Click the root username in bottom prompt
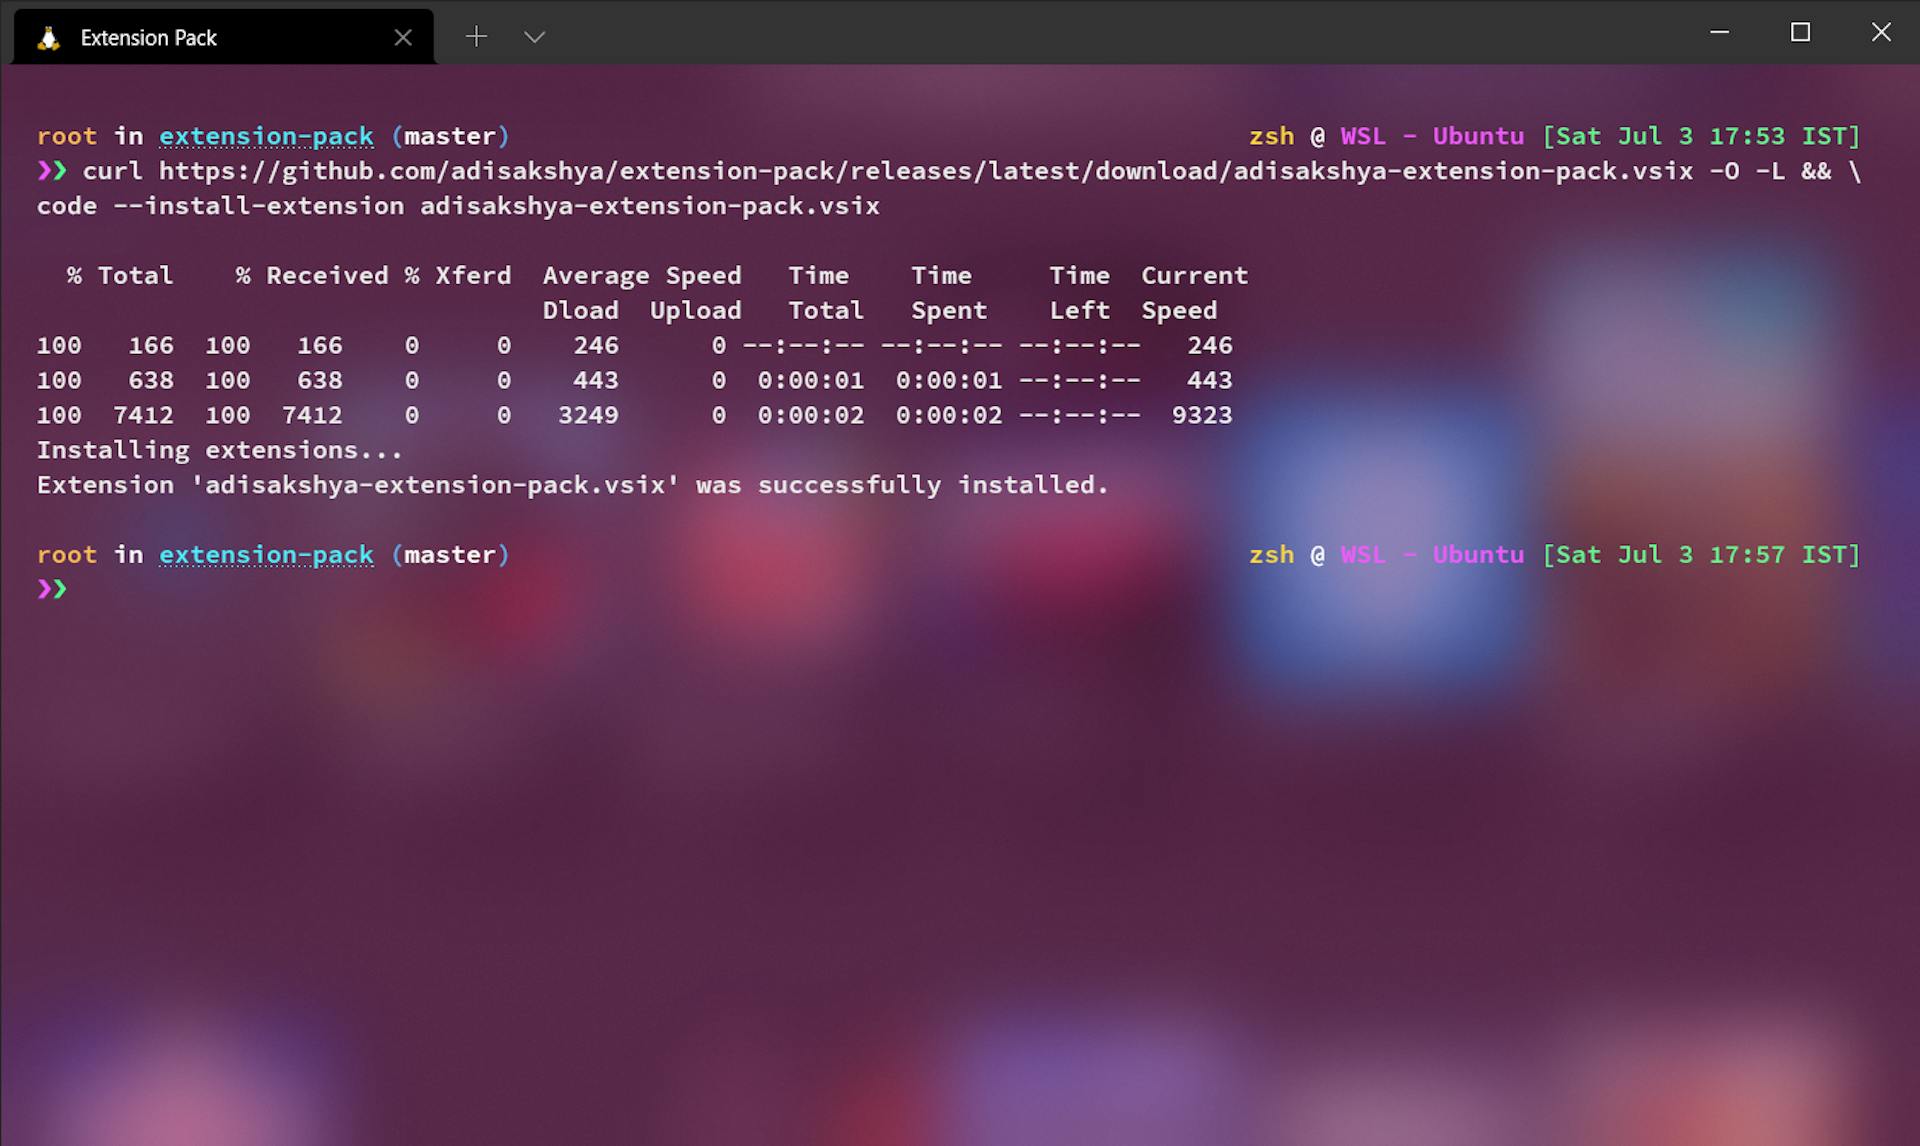This screenshot has width=1920, height=1146. [66, 554]
